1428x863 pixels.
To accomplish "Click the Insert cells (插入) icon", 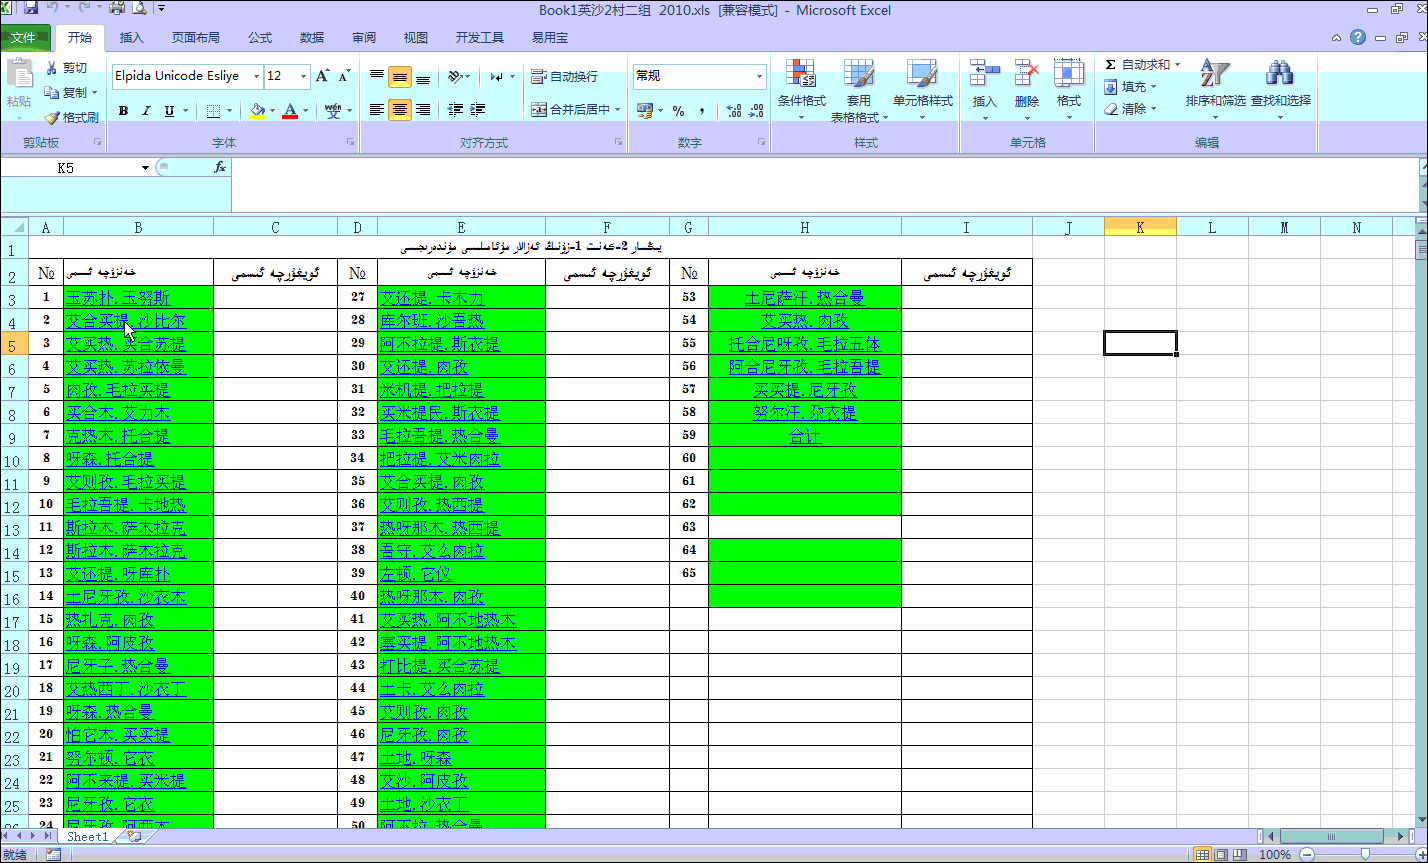I will (x=985, y=74).
